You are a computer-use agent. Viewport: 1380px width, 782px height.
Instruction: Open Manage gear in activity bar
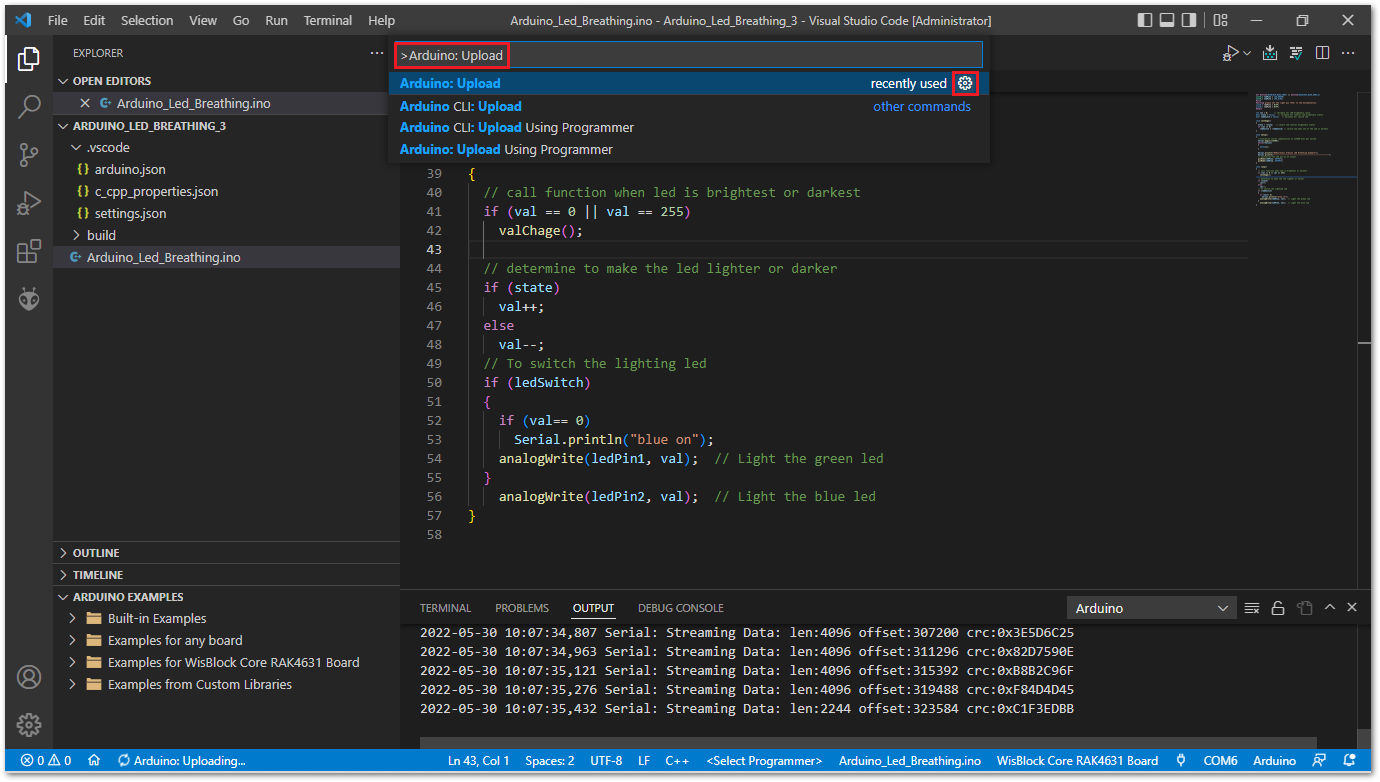click(29, 725)
